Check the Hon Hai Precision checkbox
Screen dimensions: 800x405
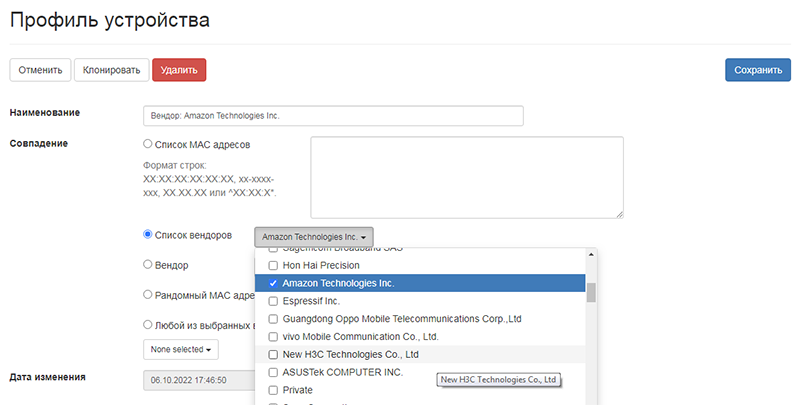coord(273,265)
